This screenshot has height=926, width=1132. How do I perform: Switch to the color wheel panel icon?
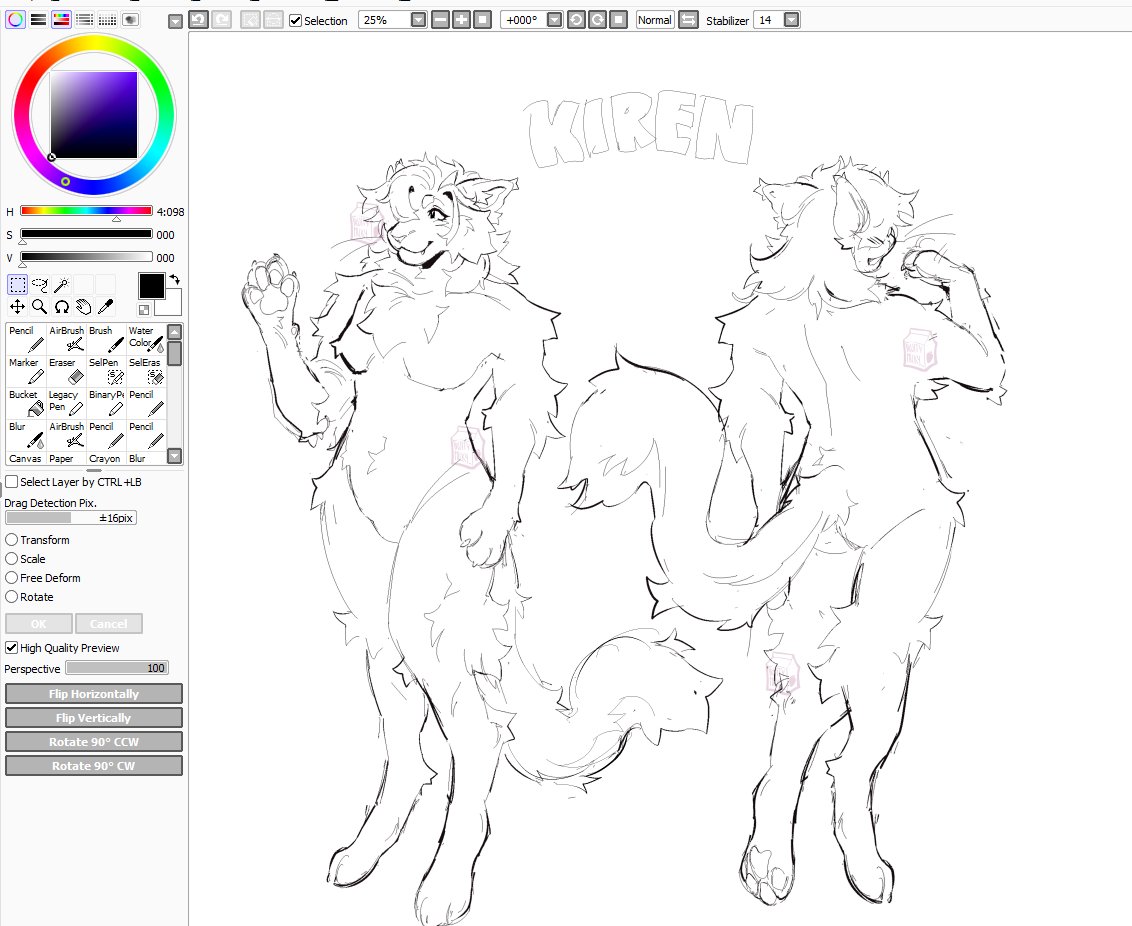[17, 19]
